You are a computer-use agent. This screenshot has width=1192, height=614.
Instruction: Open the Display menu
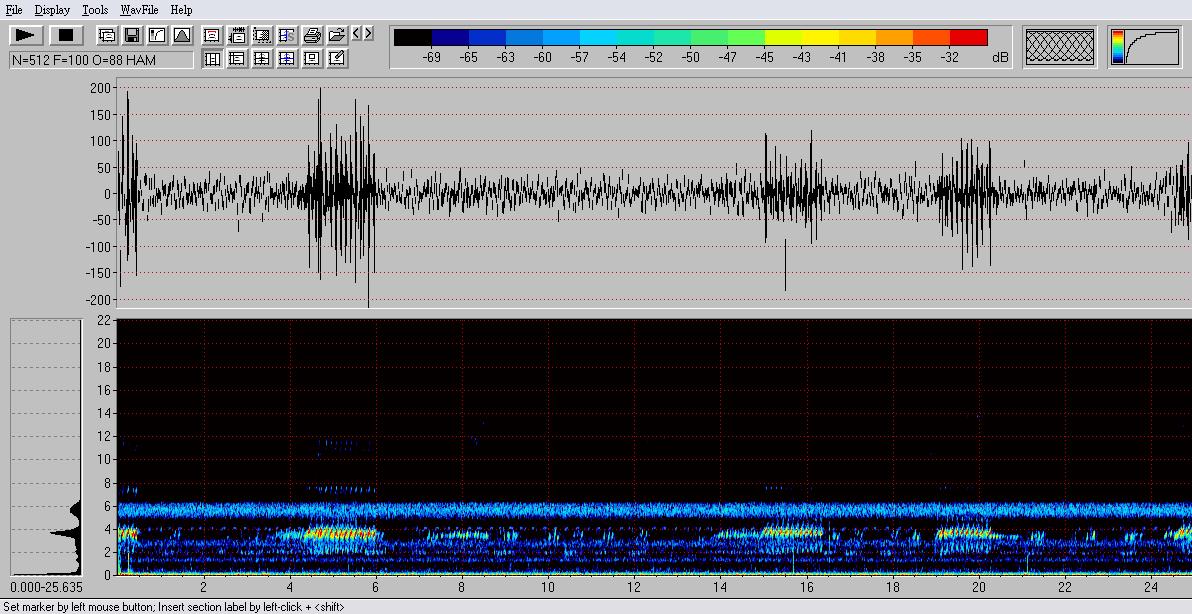52,10
